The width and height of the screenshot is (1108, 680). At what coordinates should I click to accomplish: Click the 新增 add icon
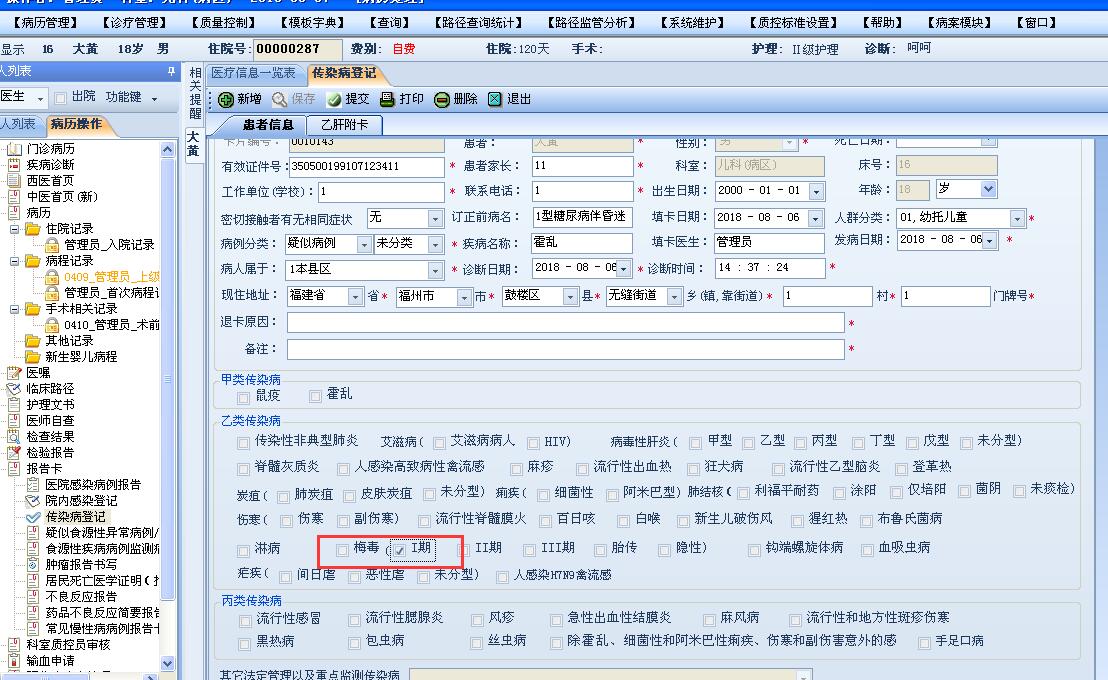(226, 100)
